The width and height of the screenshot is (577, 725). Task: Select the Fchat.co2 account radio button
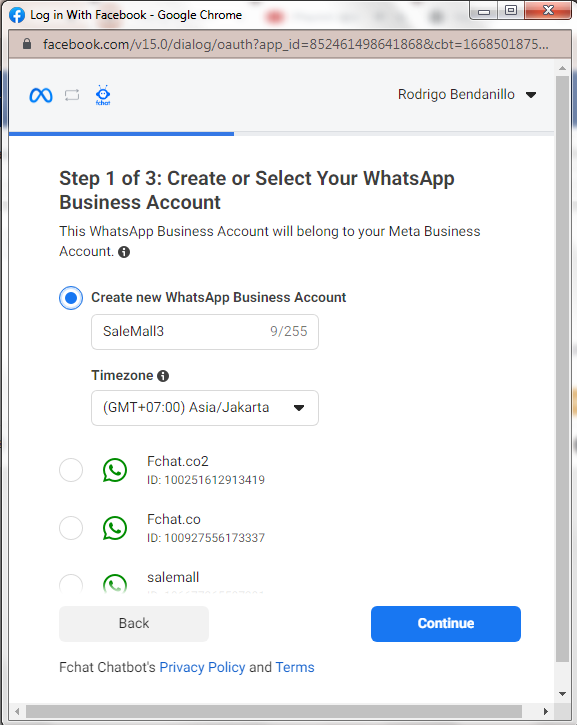pyautogui.click(x=71, y=470)
